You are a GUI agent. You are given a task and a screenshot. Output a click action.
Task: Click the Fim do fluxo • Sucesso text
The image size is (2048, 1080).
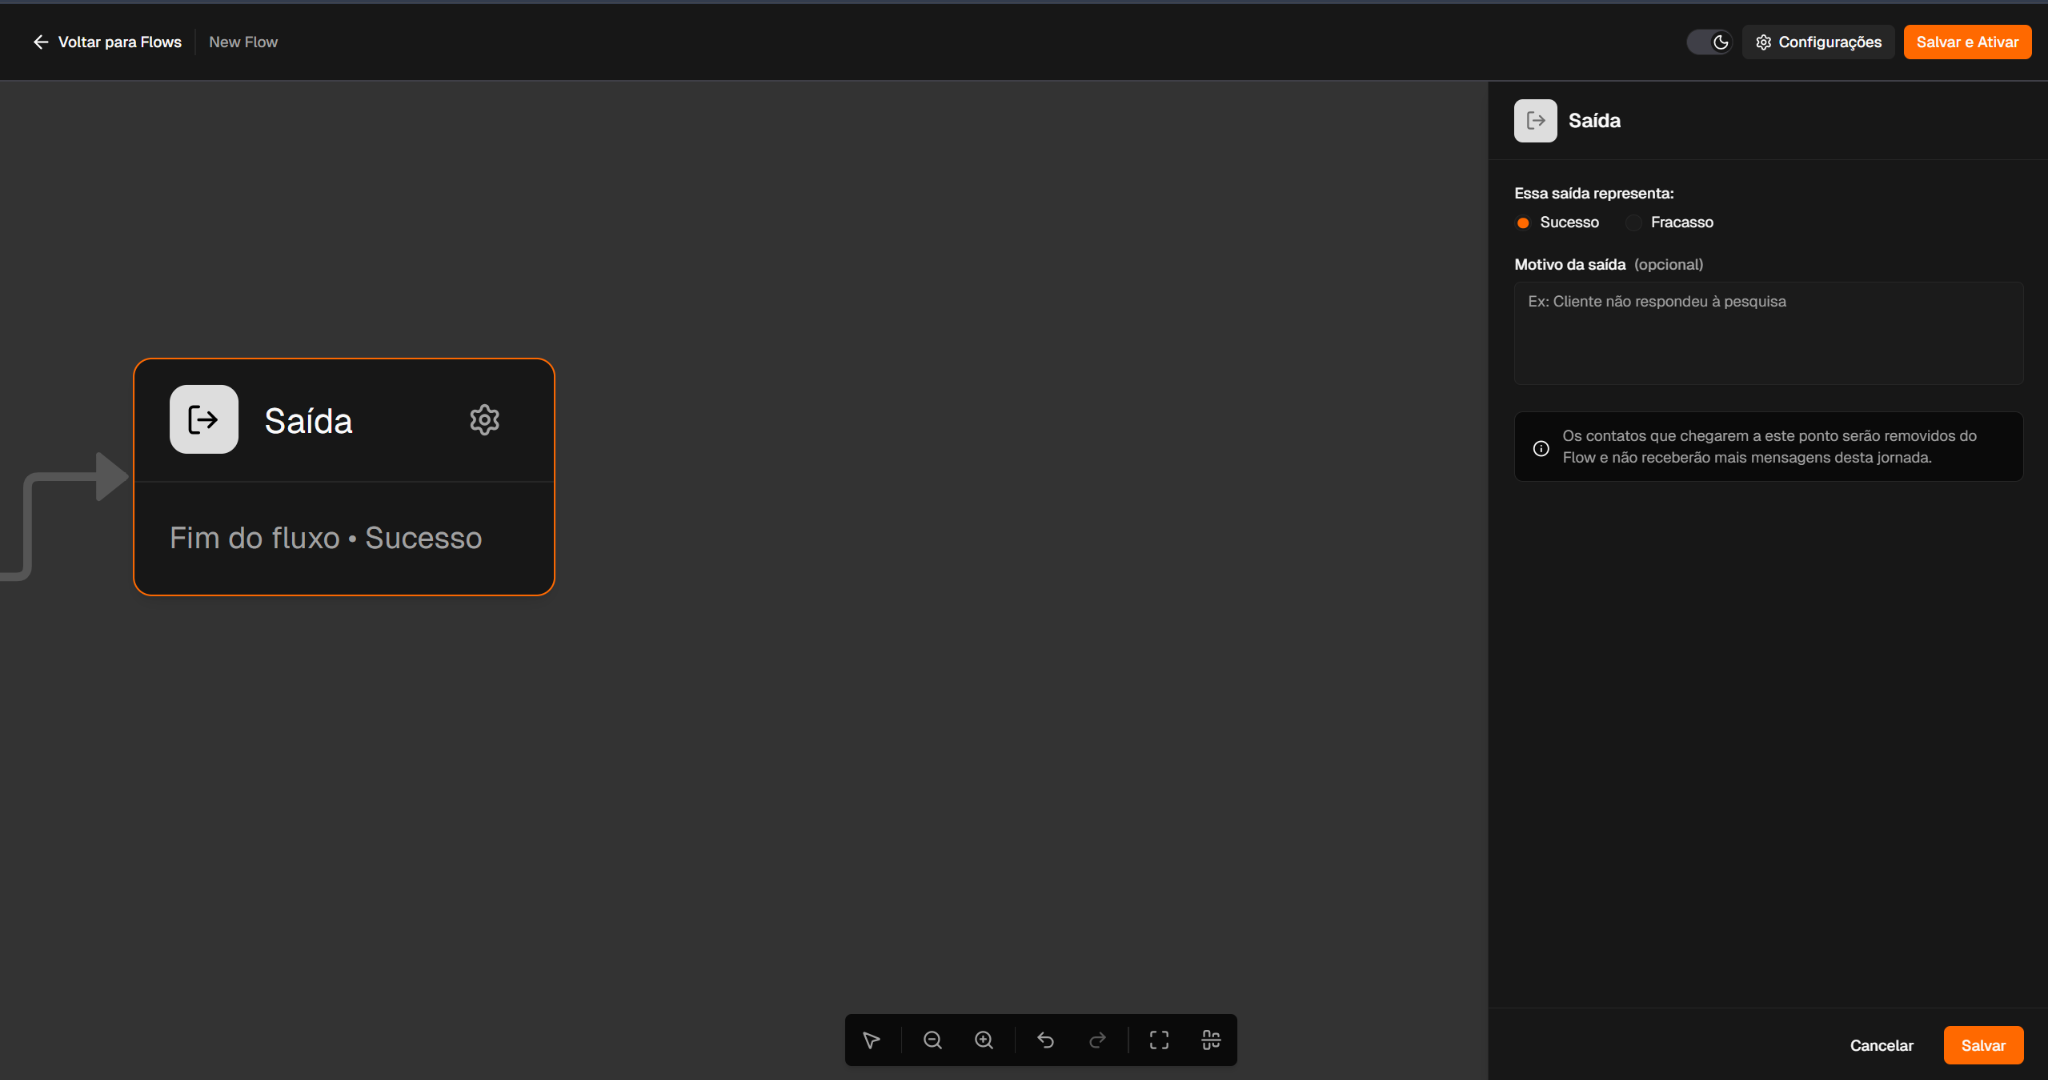[326, 538]
